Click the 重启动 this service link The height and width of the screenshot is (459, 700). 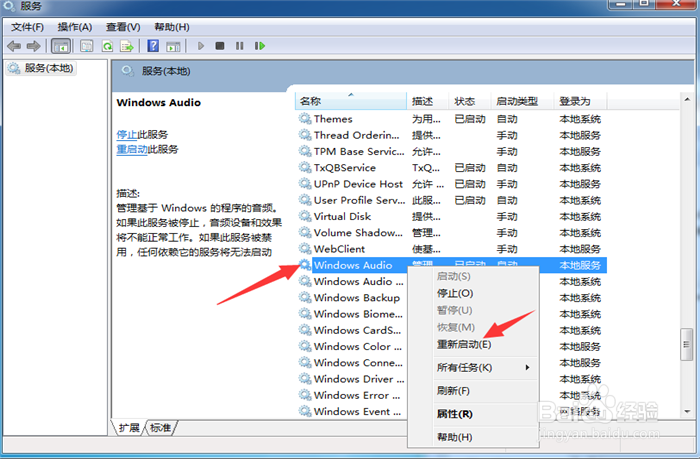(x=132, y=149)
